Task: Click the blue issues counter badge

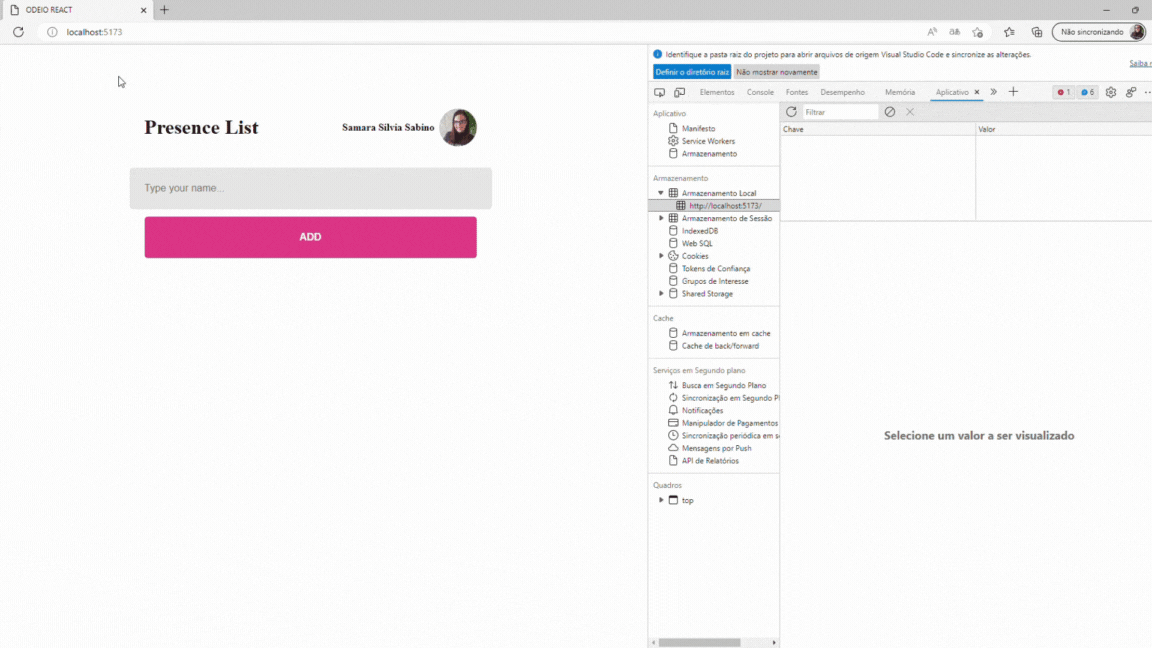Action: click(1086, 91)
